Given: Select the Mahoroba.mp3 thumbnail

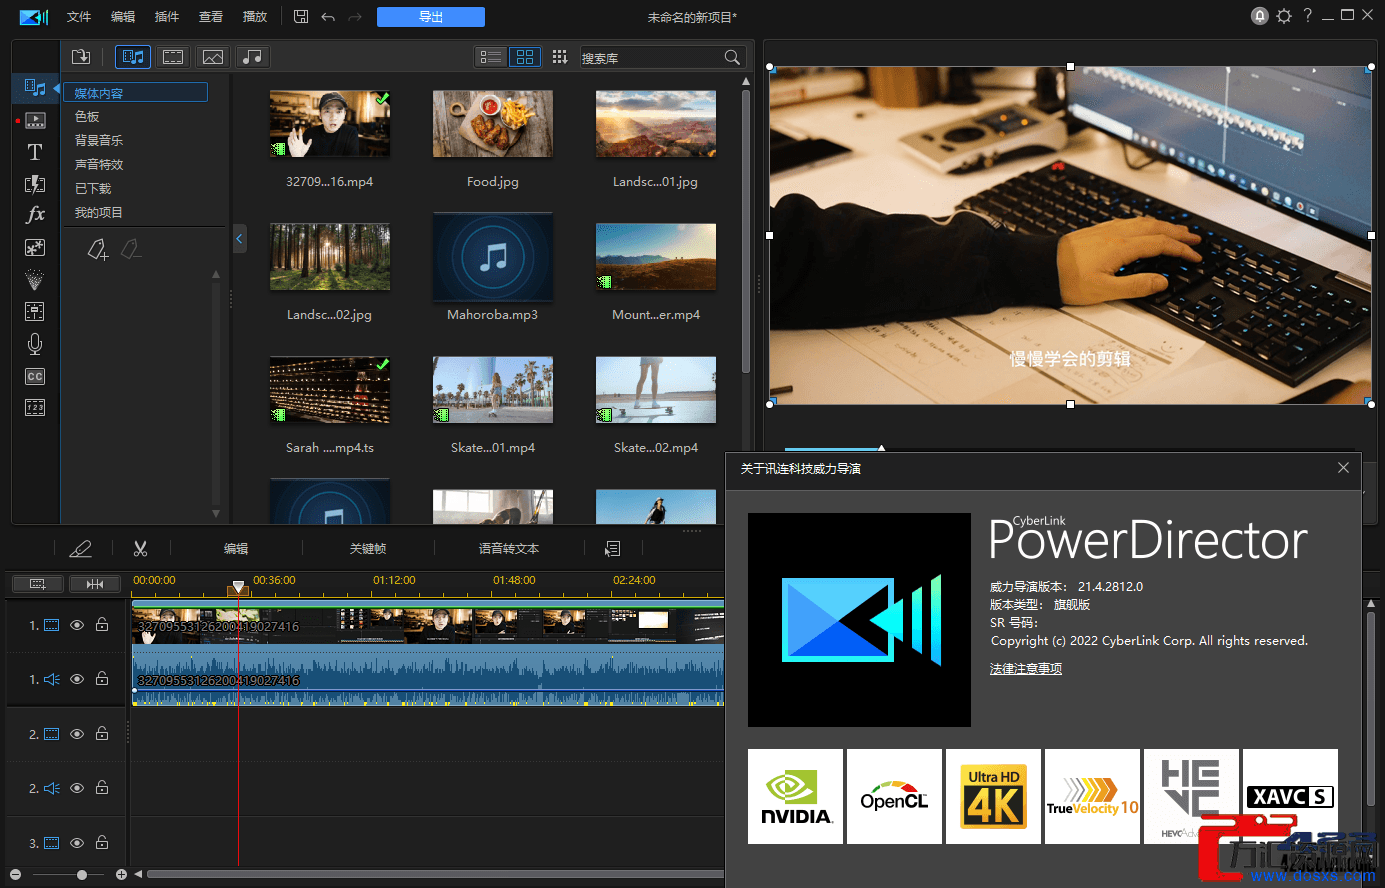Looking at the screenshot, I should [493, 257].
